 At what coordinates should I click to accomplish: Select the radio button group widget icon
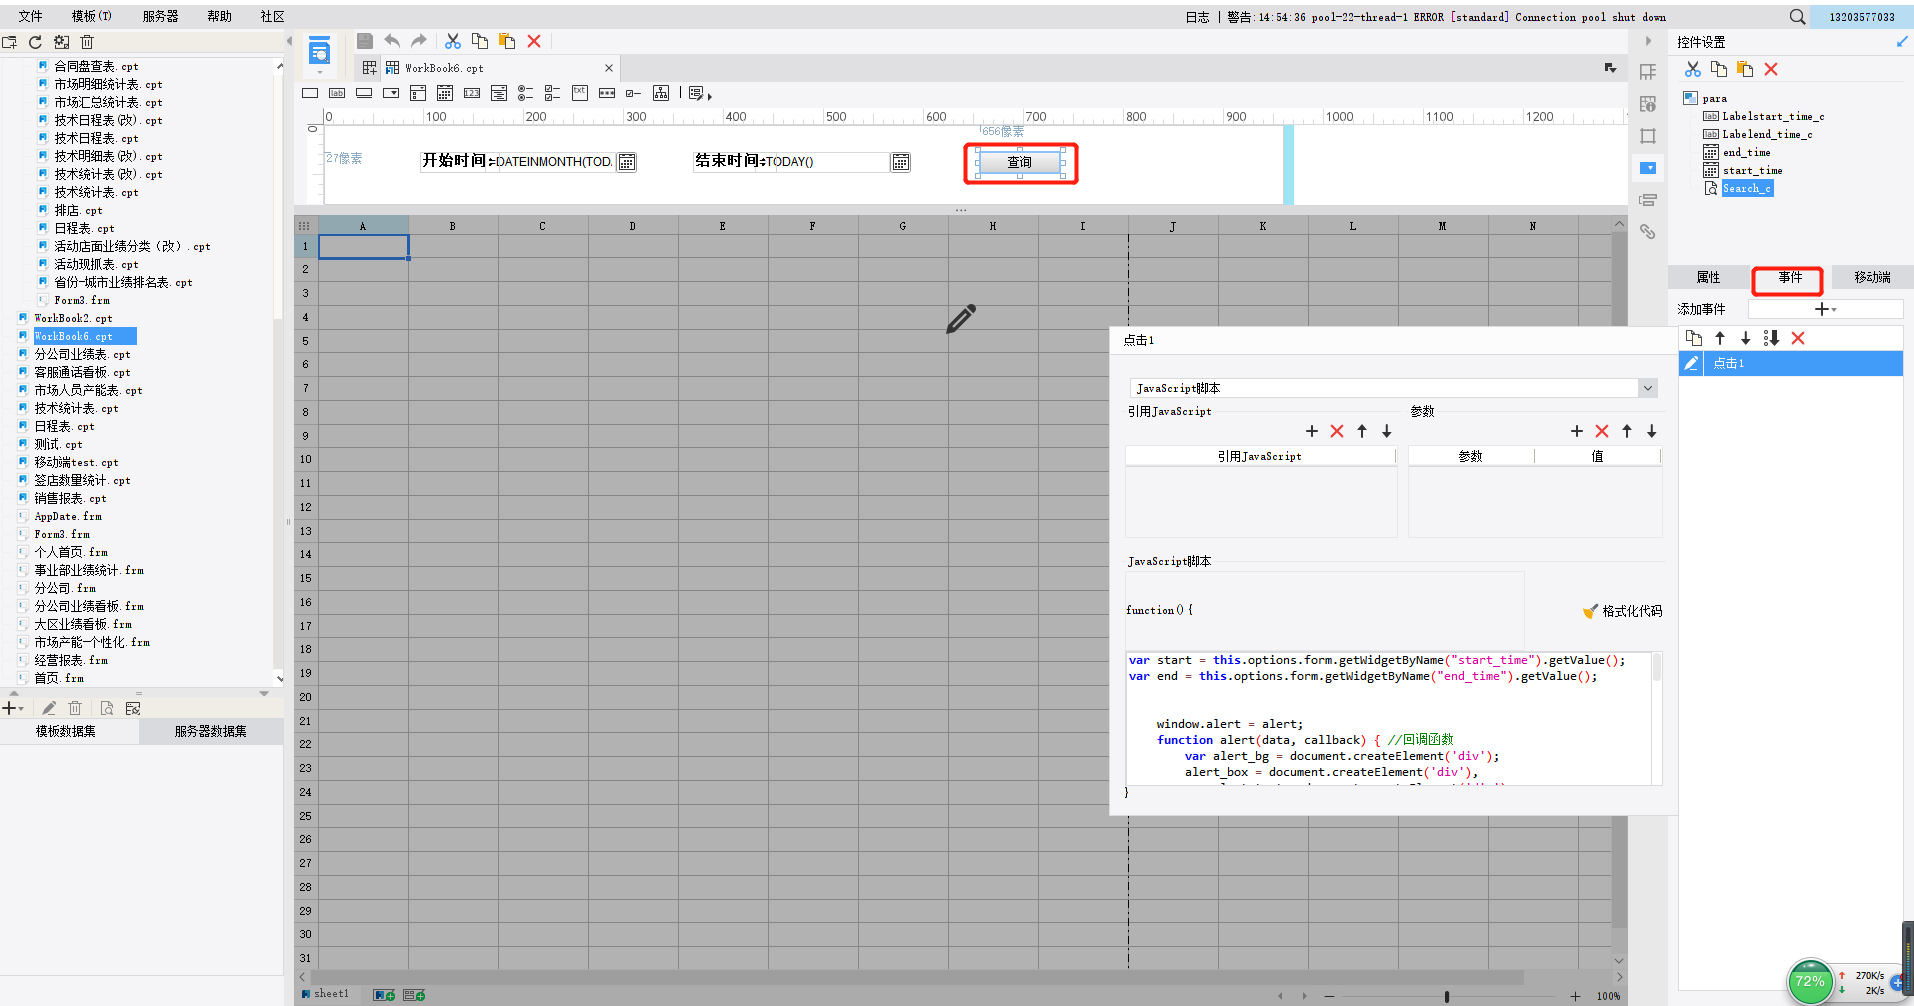tap(525, 93)
